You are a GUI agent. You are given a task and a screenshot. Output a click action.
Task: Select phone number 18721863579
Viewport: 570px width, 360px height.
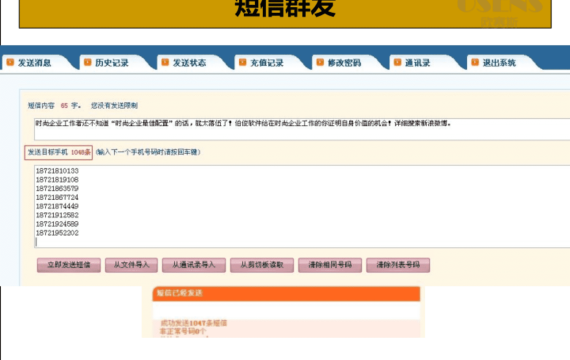(57, 188)
